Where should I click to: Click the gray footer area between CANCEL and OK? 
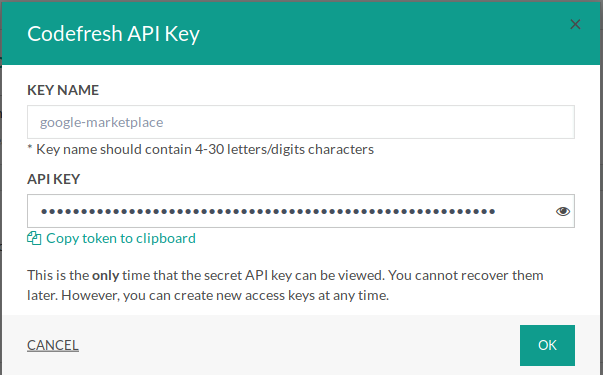[299, 345]
